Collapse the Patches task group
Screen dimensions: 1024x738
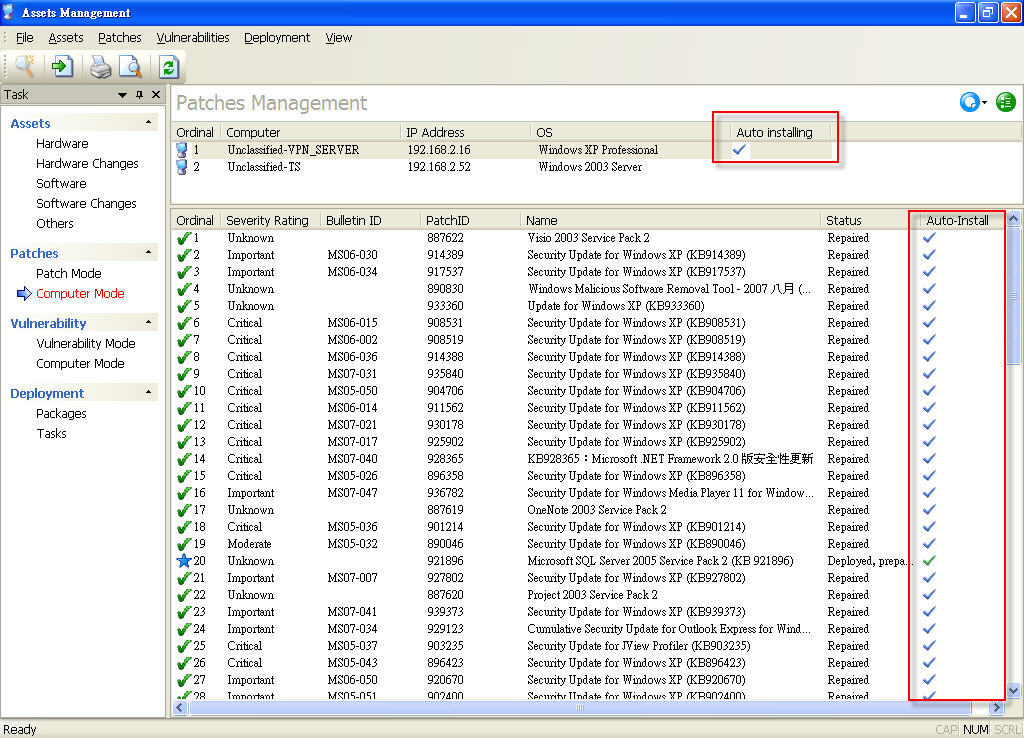148,252
